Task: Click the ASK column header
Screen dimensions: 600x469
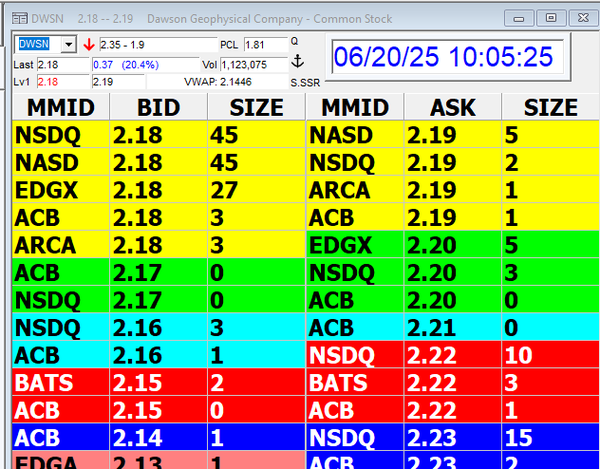Action: [x=453, y=108]
